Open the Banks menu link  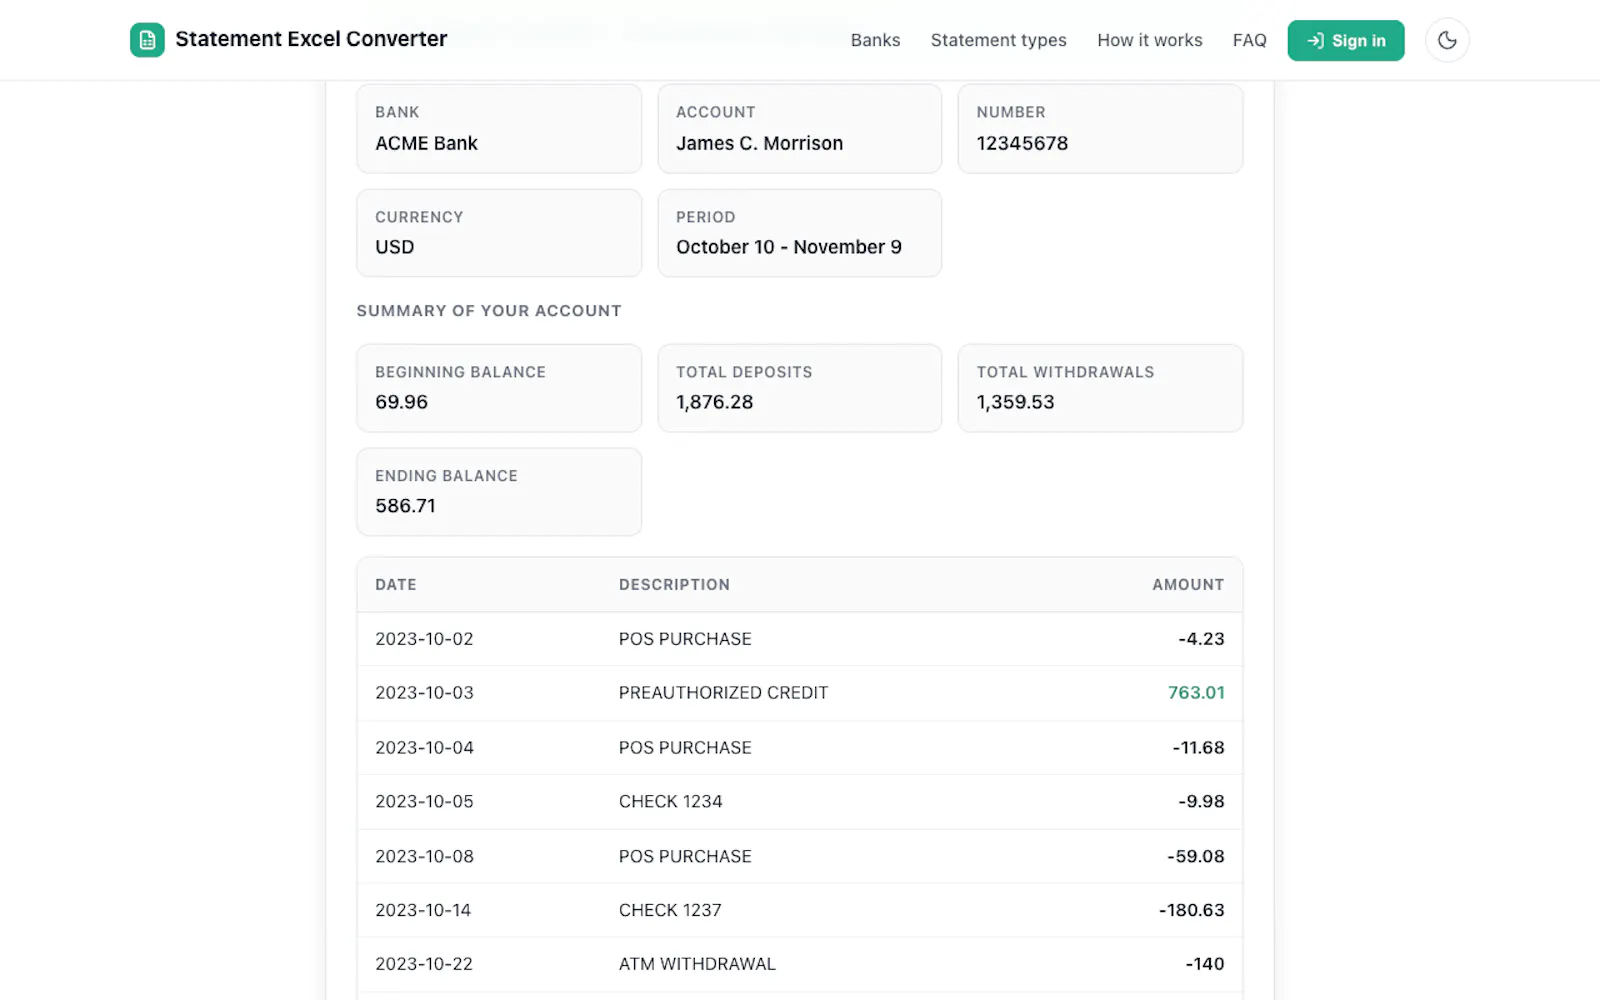tap(875, 40)
